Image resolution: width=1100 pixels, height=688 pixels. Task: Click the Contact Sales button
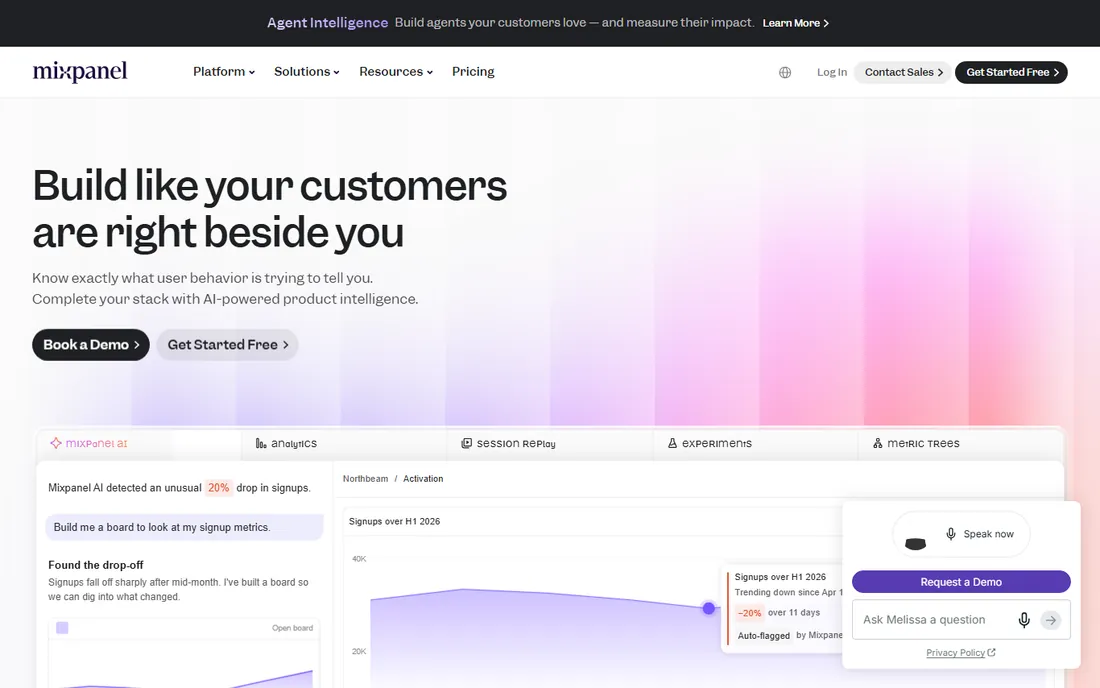point(903,72)
